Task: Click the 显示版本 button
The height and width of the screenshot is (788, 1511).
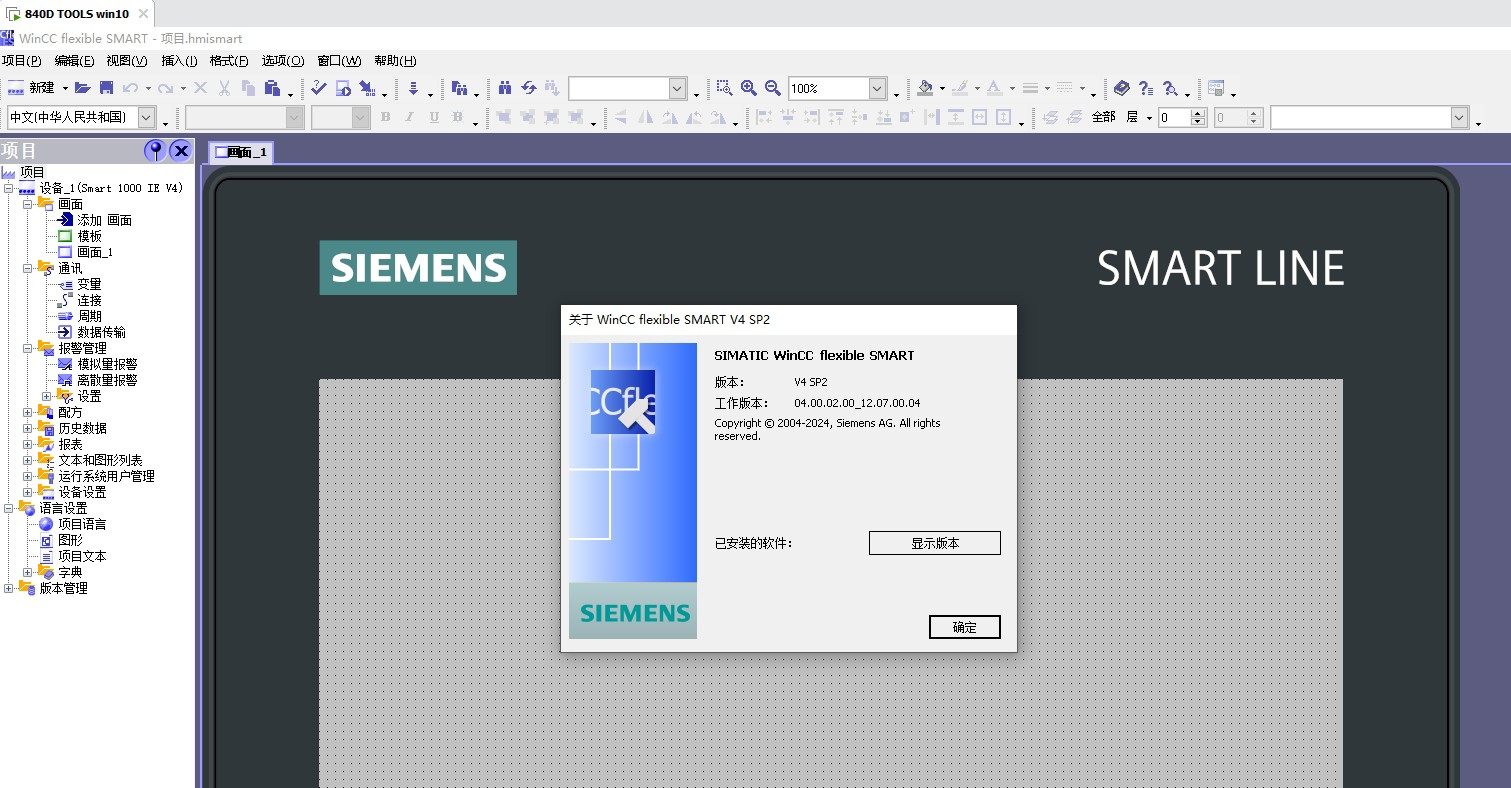Action: (x=934, y=543)
